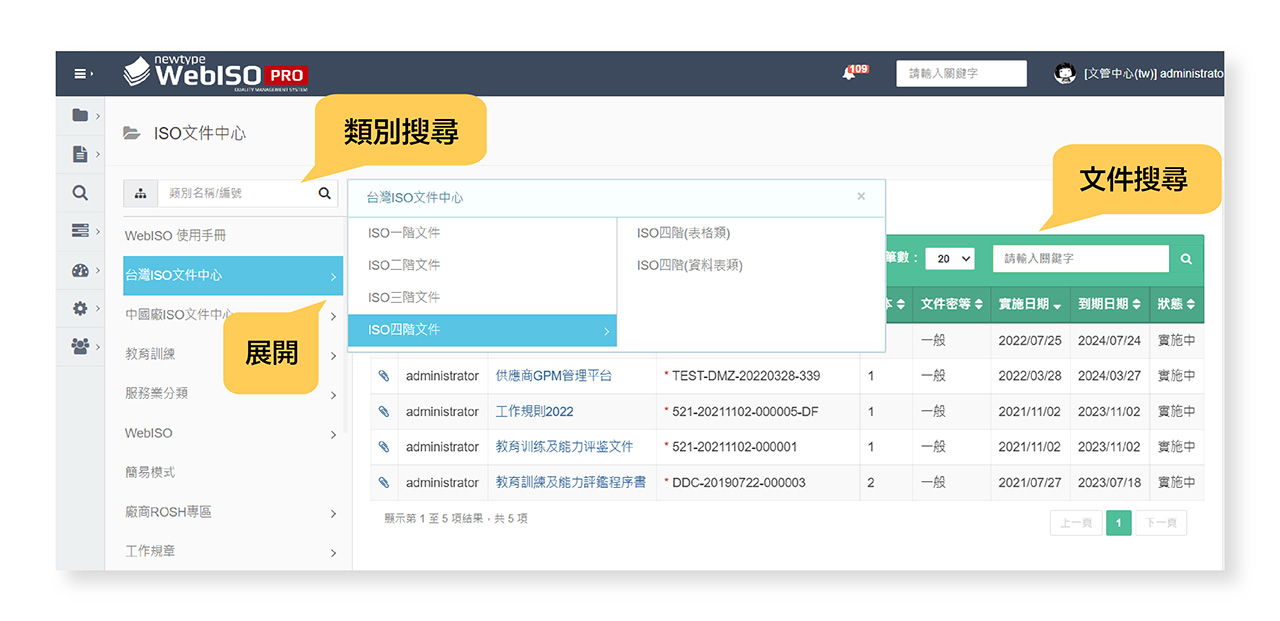This screenshot has width=1280, height=621.
Task: Open the rows-per-page dropdown showing 20
Action: (949, 259)
